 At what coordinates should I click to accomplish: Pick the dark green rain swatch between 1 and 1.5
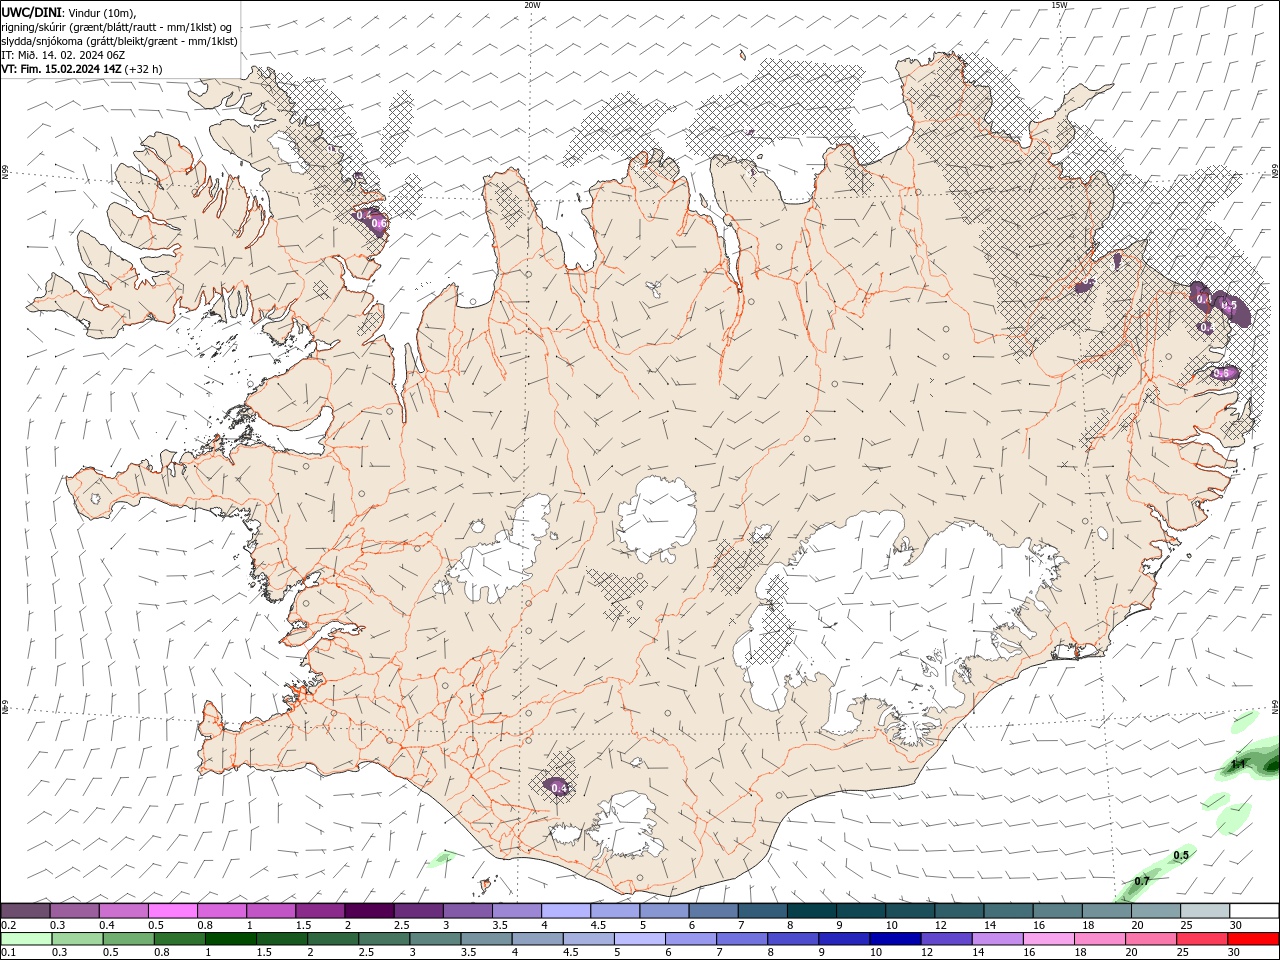click(231, 939)
